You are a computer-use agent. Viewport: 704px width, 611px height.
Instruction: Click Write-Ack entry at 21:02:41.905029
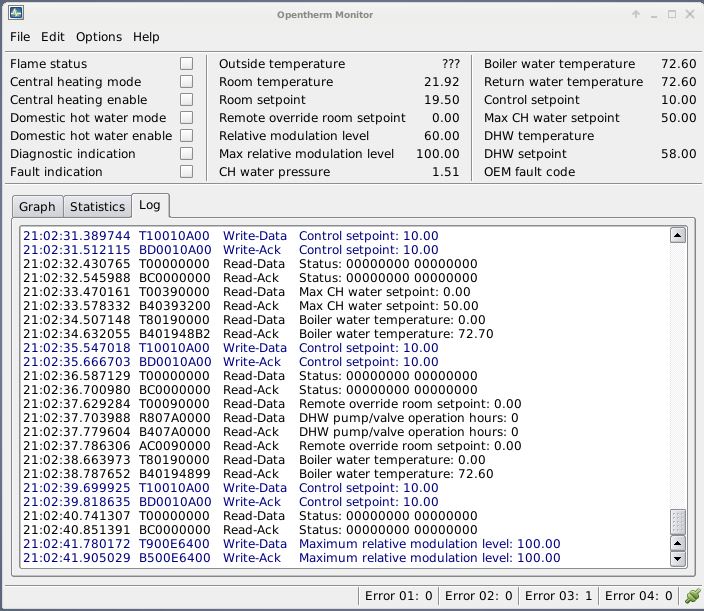click(251, 558)
